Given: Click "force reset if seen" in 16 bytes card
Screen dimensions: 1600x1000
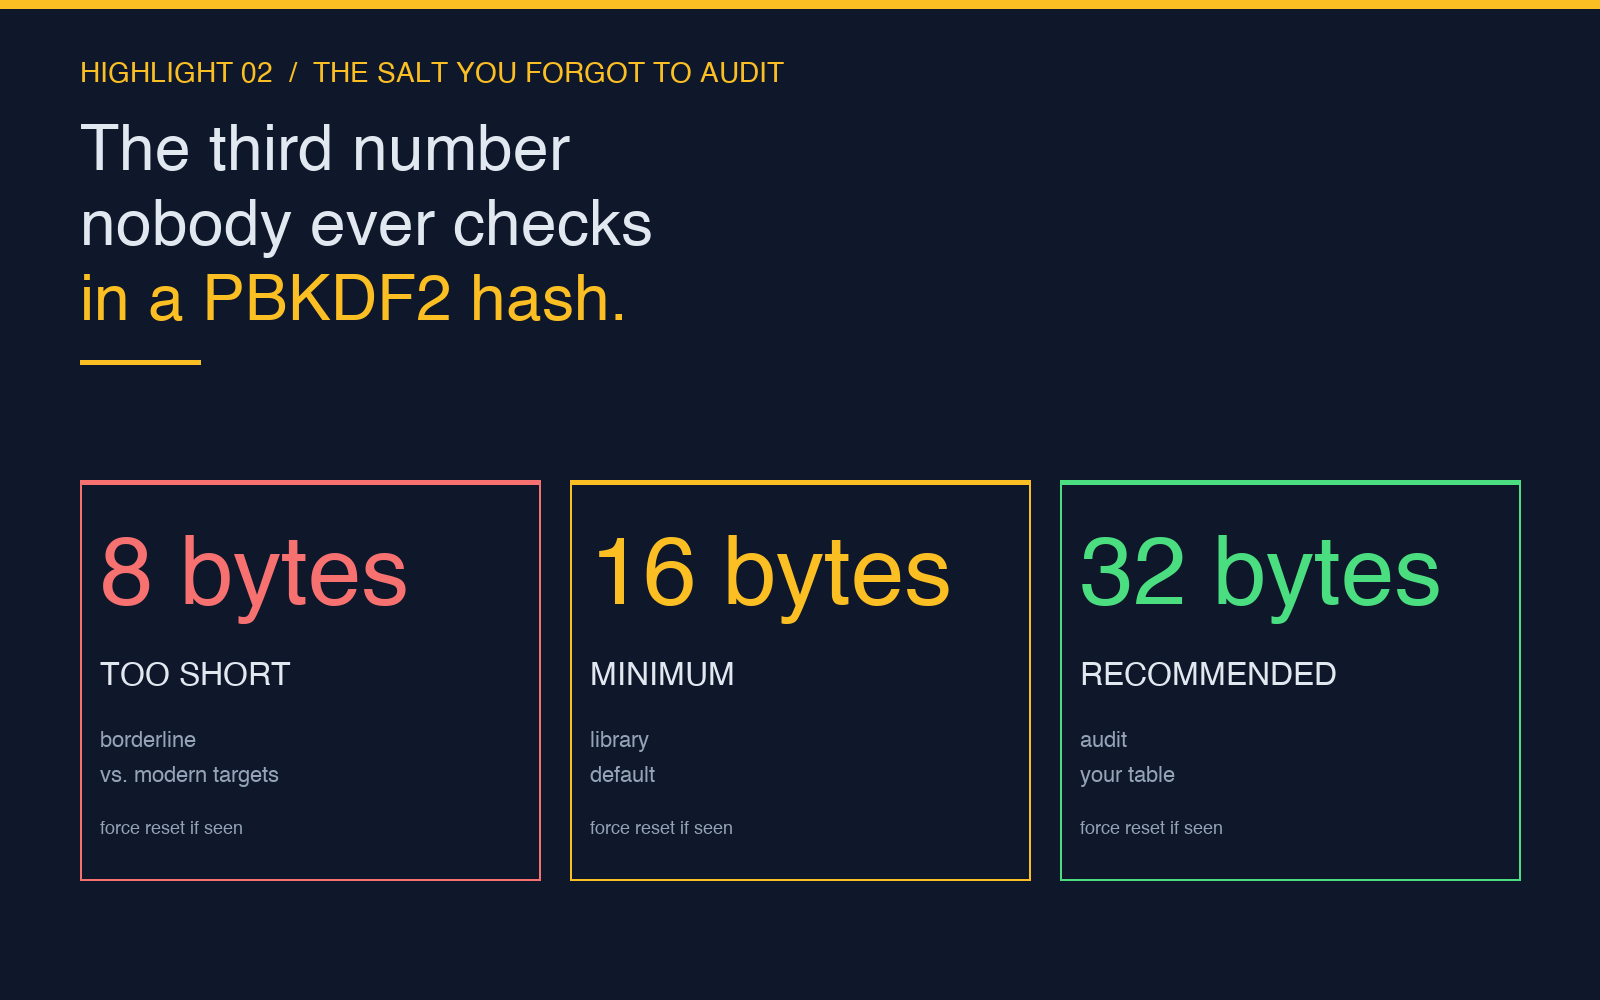Looking at the screenshot, I should click(661, 828).
